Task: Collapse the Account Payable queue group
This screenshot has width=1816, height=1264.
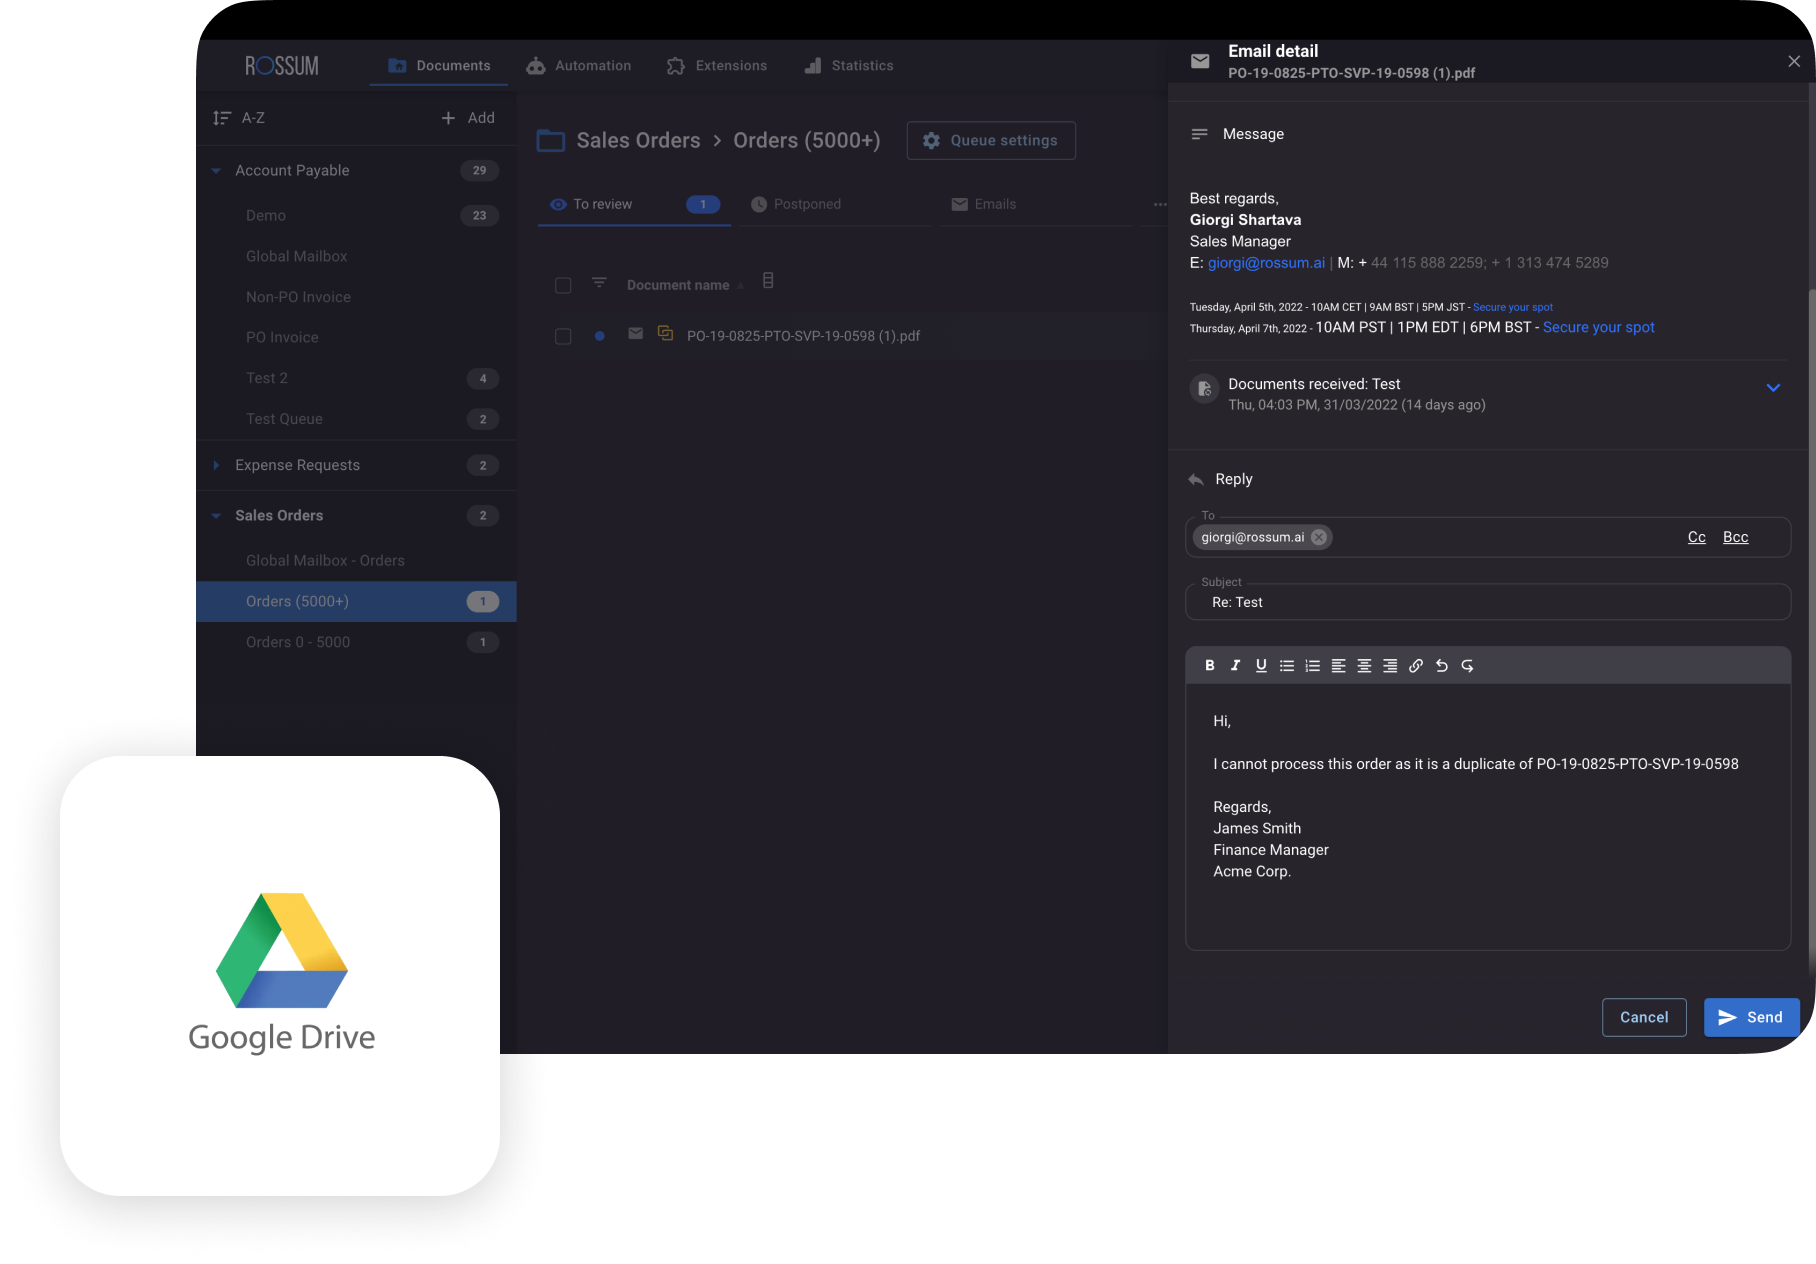Action: point(216,171)
